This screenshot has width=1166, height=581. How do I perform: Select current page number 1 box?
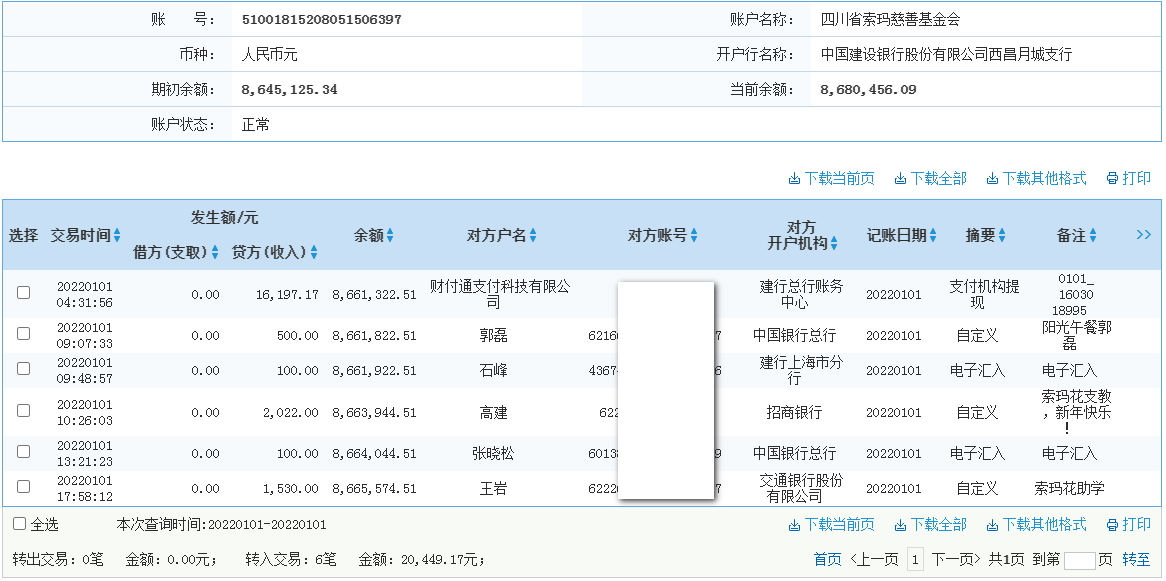point(915,559)
